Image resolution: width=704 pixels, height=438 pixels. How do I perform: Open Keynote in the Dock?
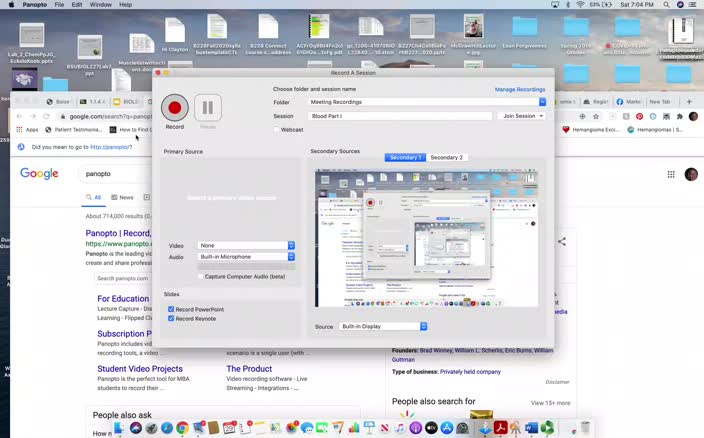tap(369, 428)
